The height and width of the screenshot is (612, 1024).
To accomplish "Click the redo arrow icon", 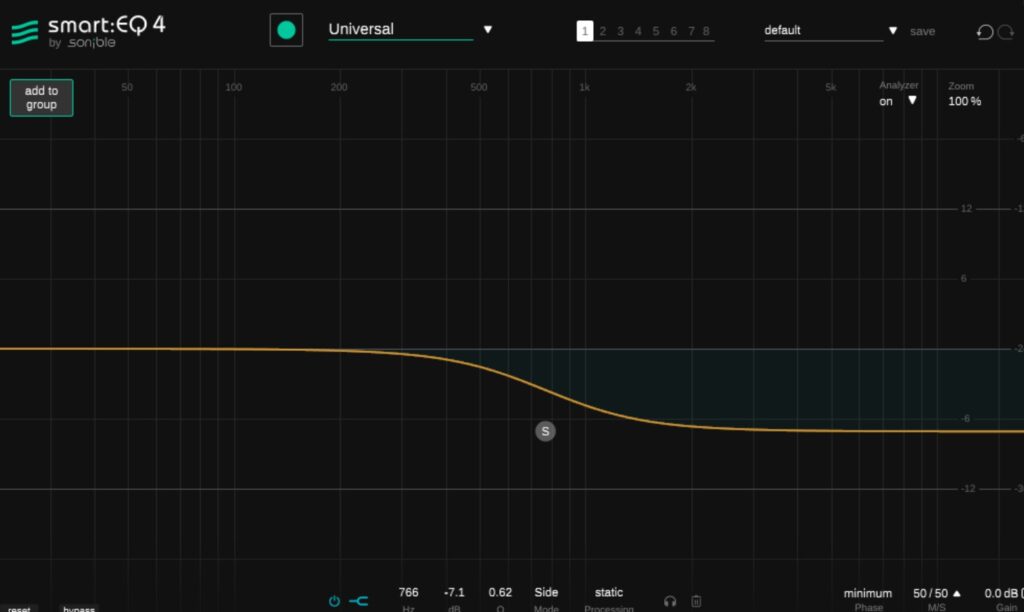I will tap(1005, 32).
